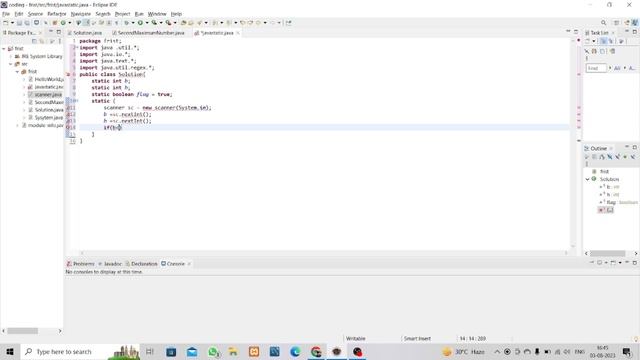Click Focus on Workweek icon in Task List
The height and width of the screenshot is (360, 640).
coord(621,41)
